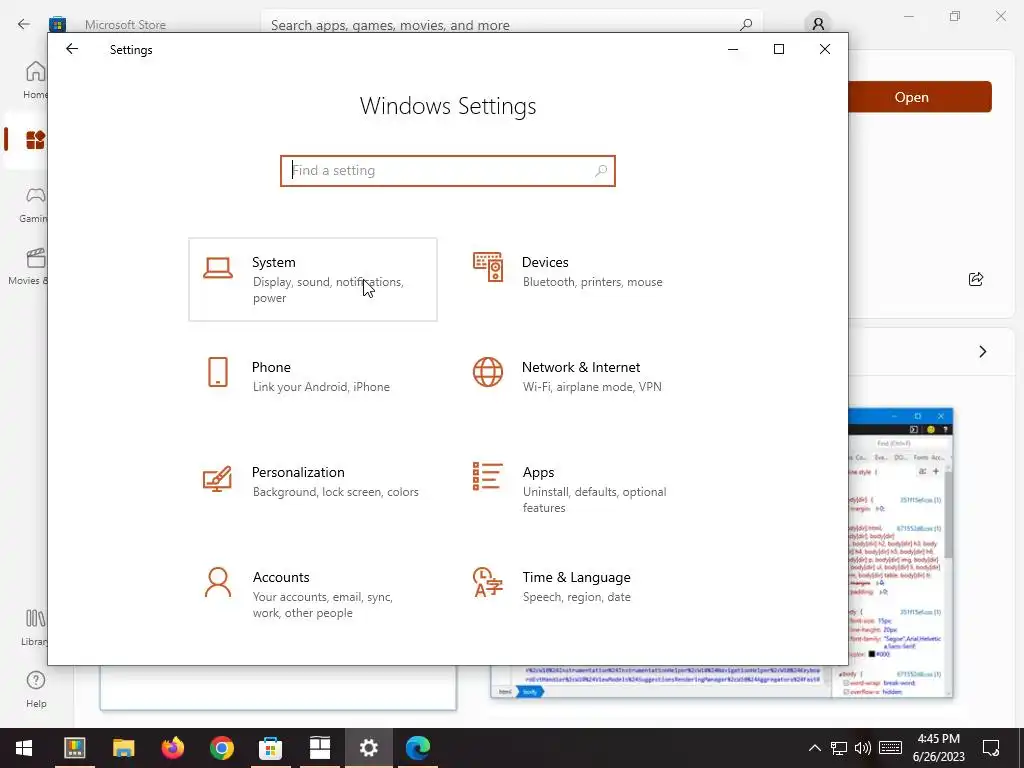The image size is (1024, 768).
Task: Go back using Settings window arrow
Action: 72,49
